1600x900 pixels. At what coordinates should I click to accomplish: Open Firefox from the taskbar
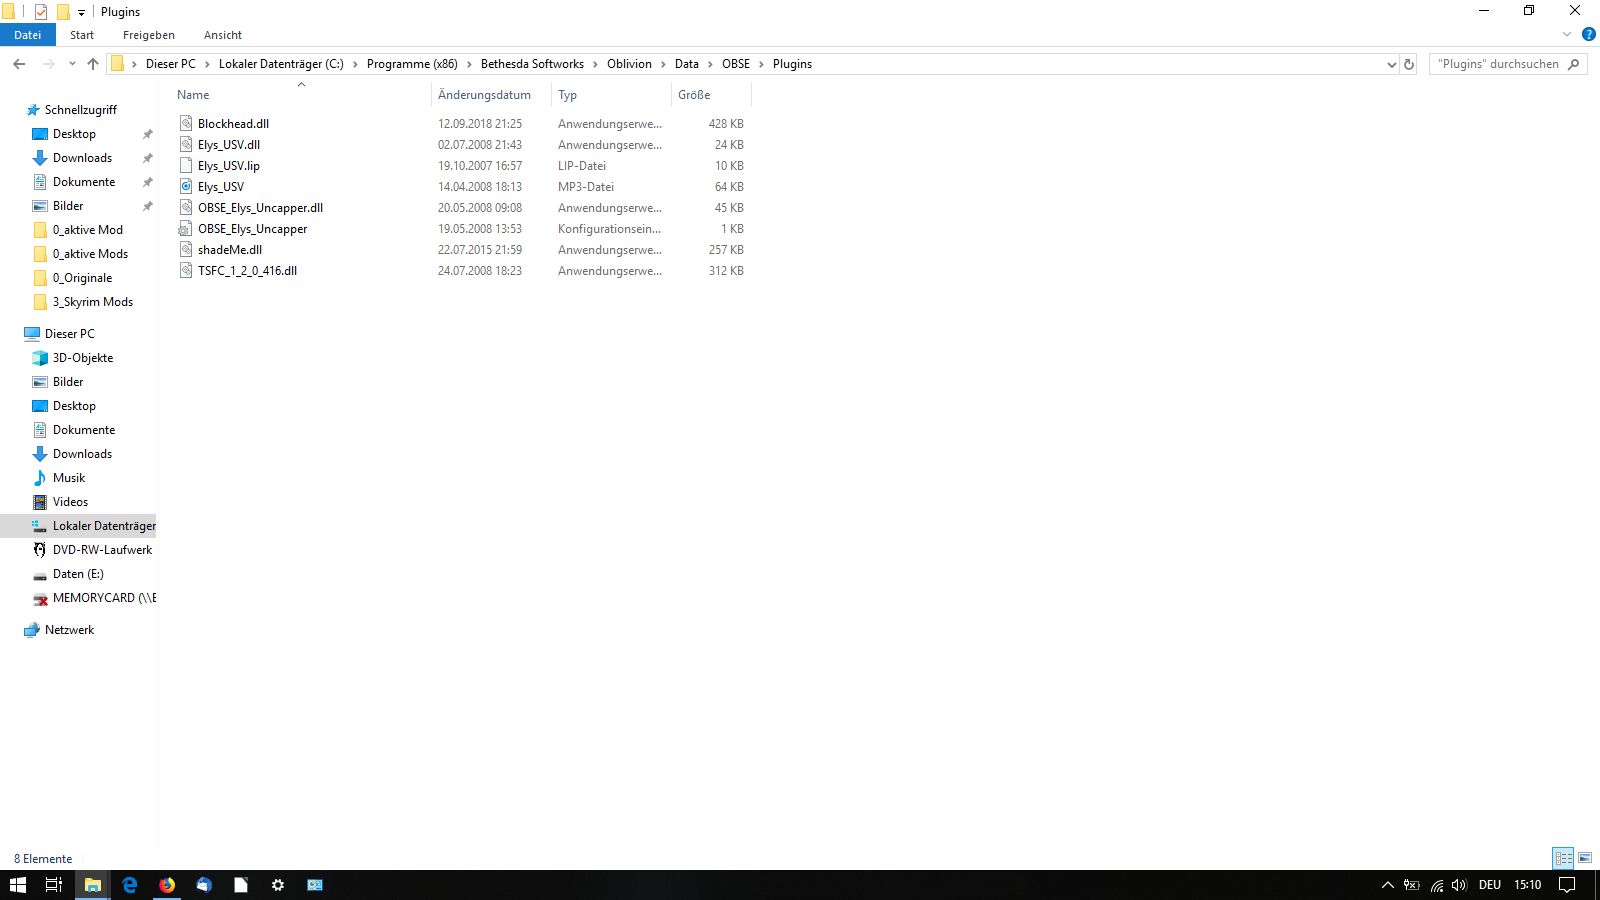coord(167,885)
